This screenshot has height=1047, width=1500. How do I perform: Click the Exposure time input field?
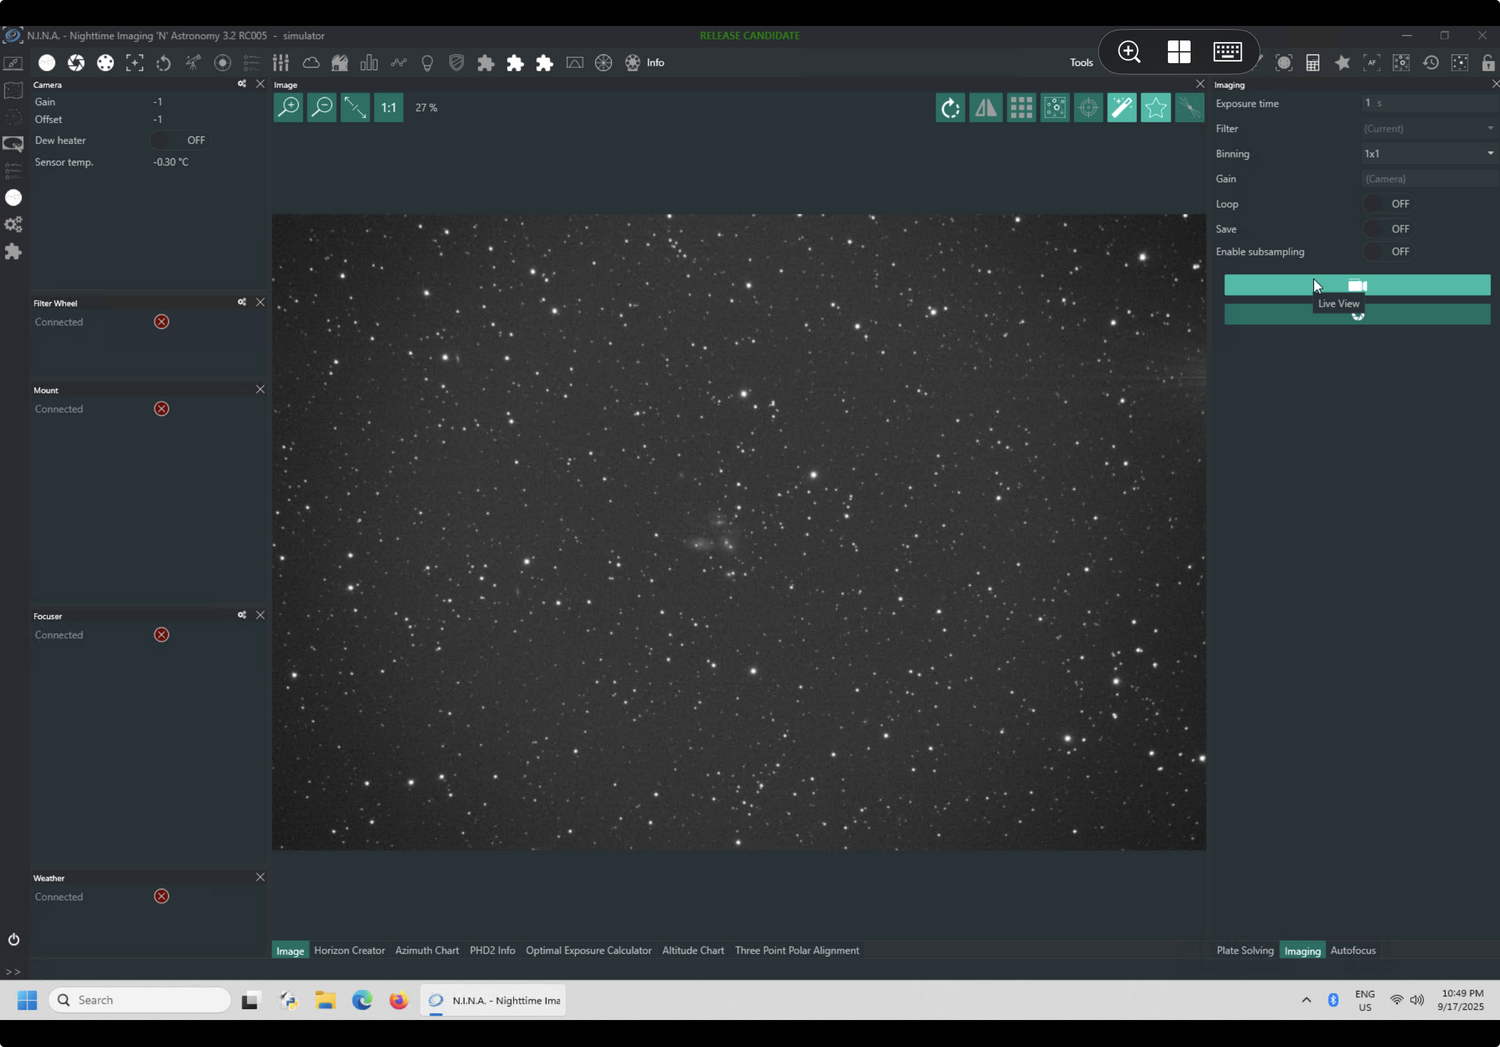1429,103
